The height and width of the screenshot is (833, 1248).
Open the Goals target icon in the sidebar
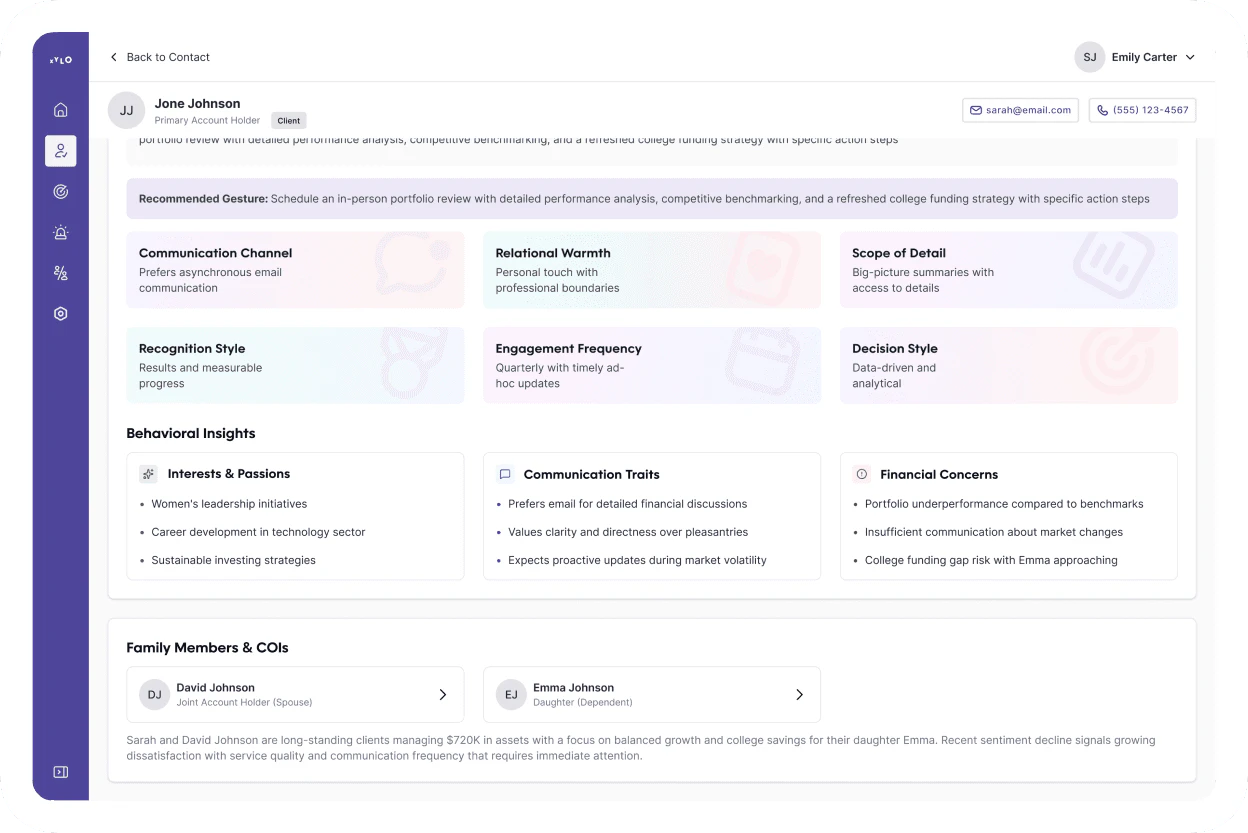coord(60,191)
